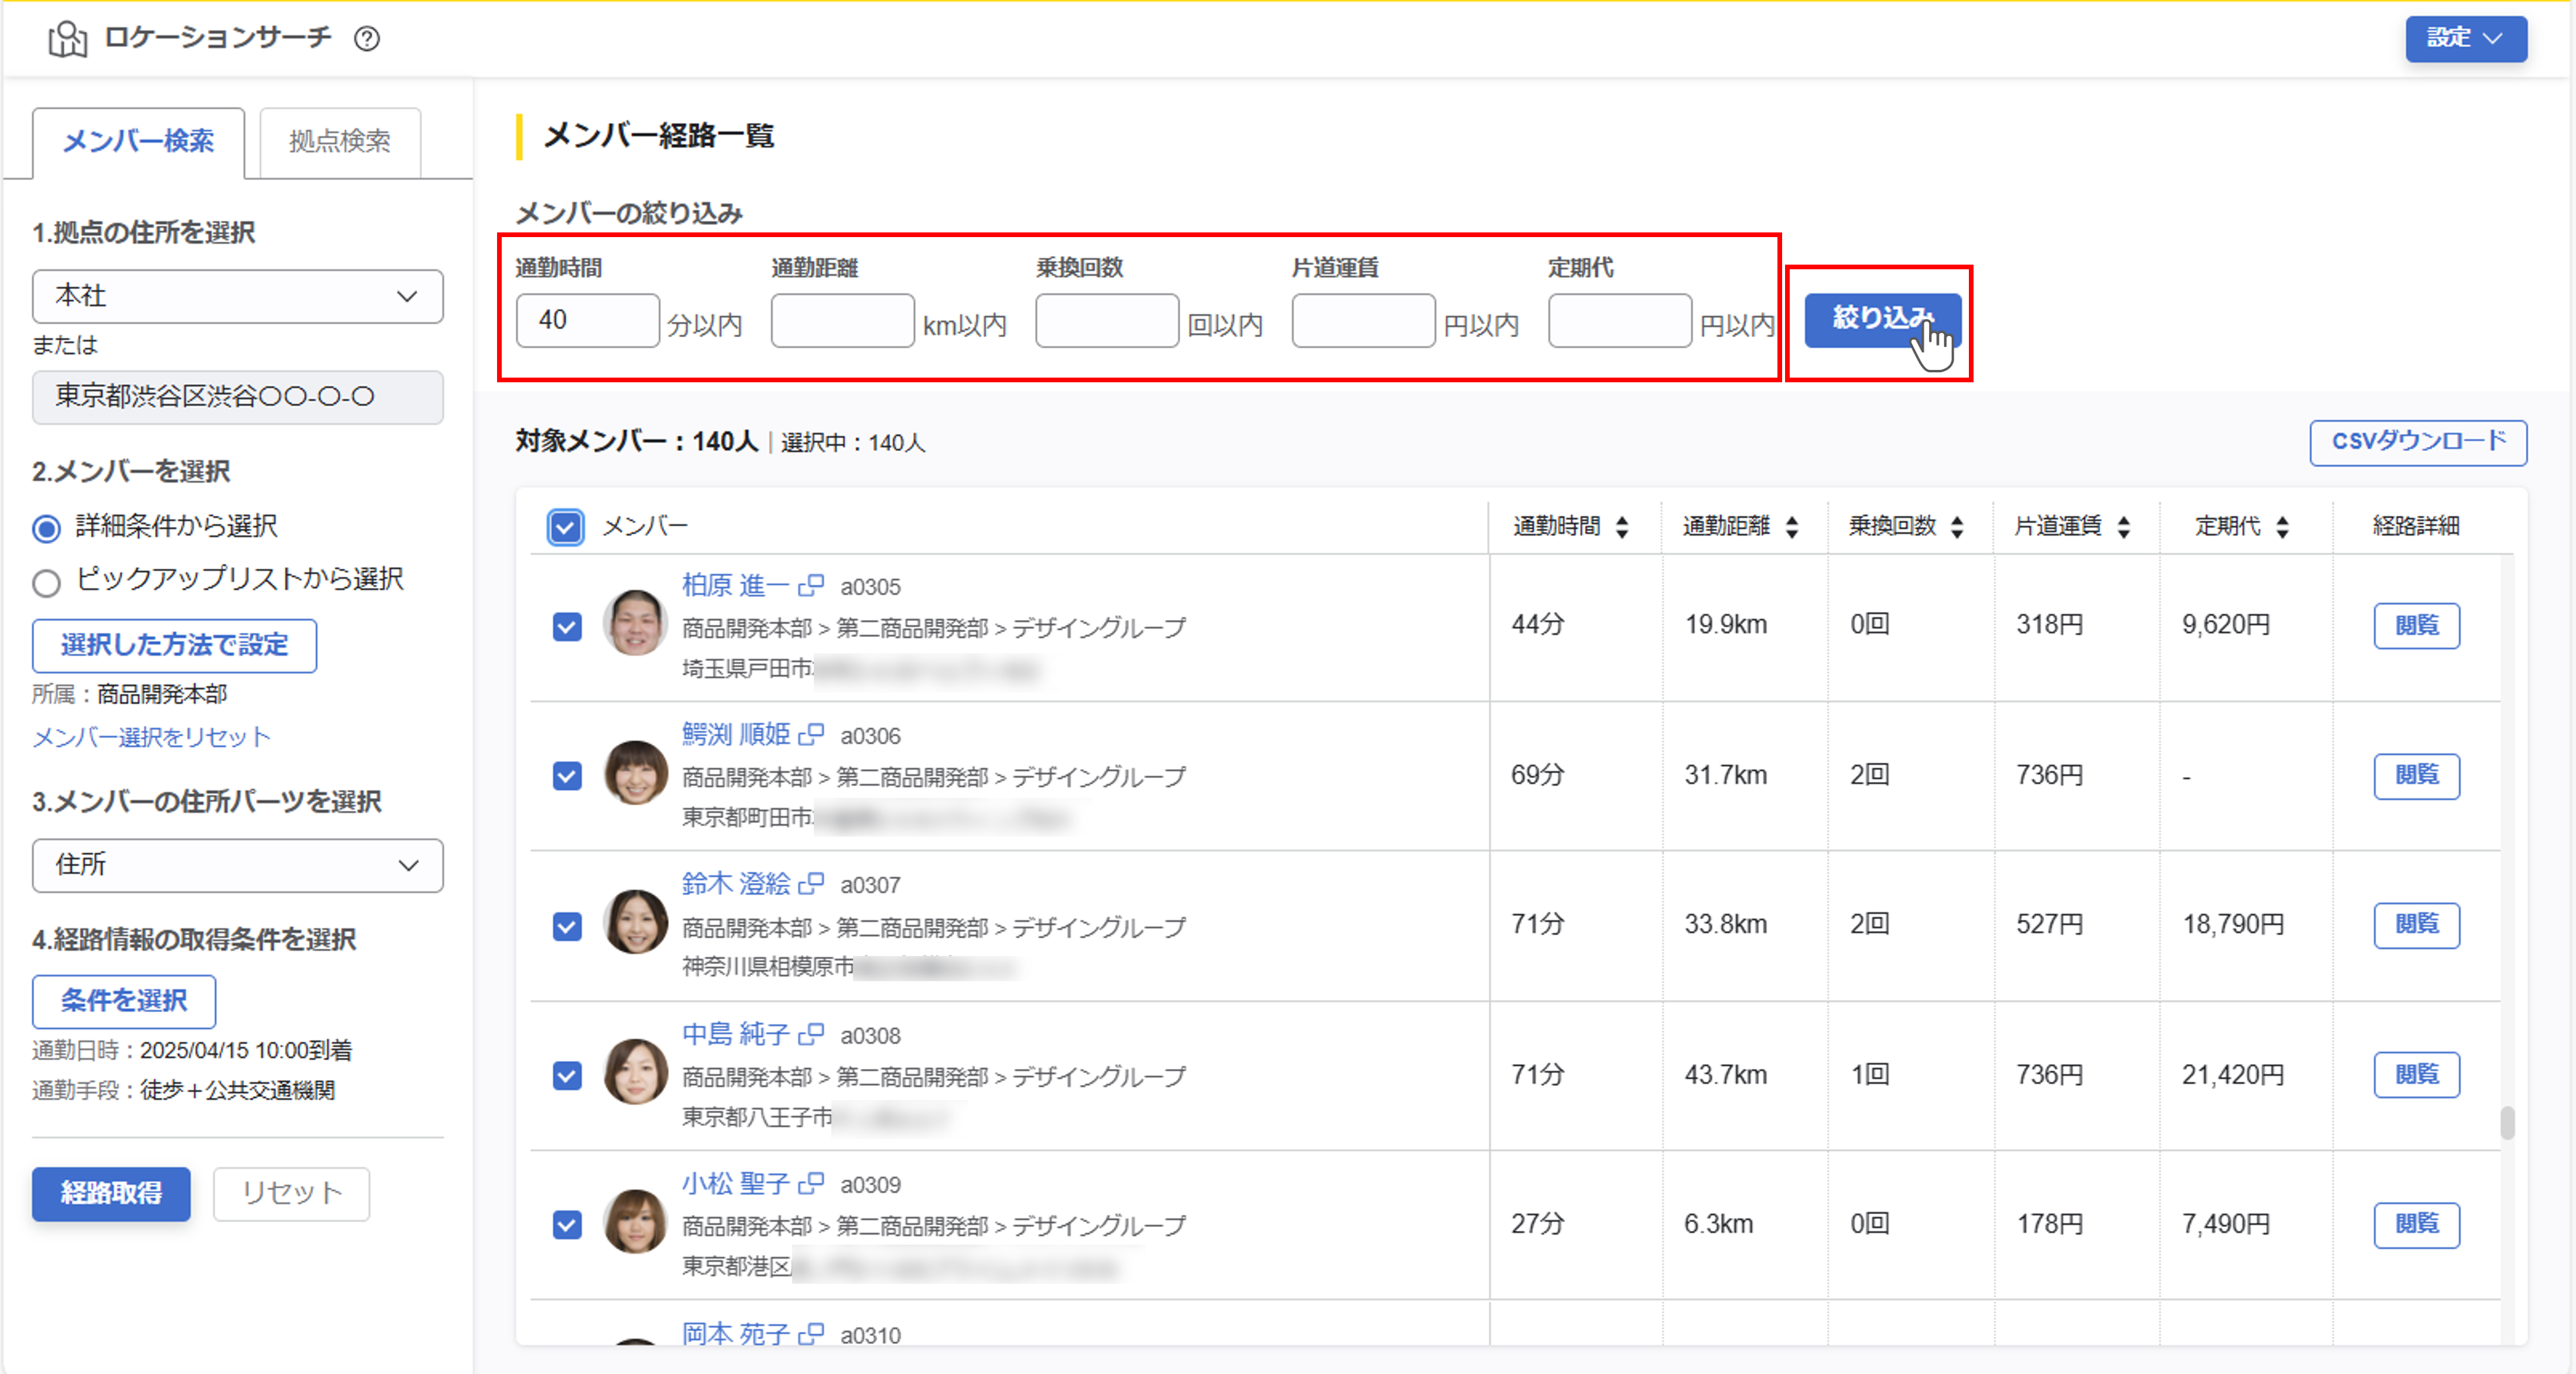The height and width of the screenshot is (1374, 2576).
Task: Open 柏原 進一 name link
Action: click(x=736, y=585)
